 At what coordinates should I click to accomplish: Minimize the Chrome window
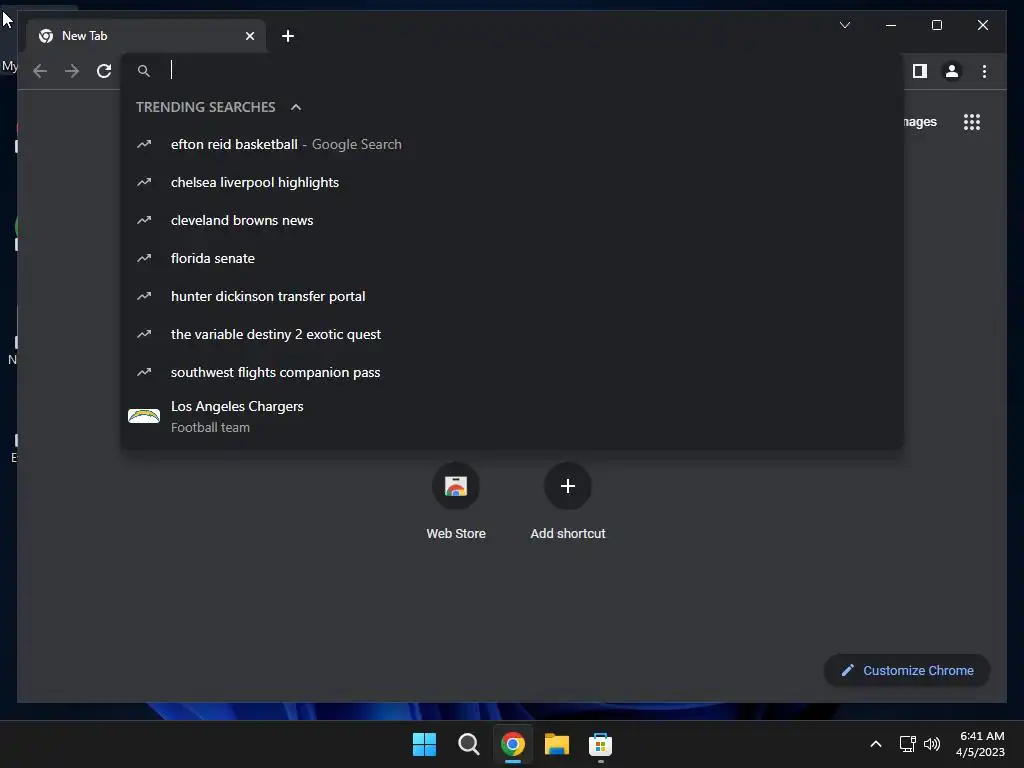891,25
